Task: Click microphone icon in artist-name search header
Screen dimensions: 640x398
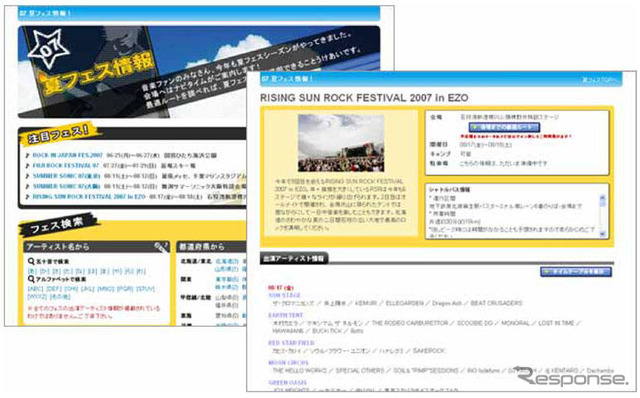Action: pos(161,247)
